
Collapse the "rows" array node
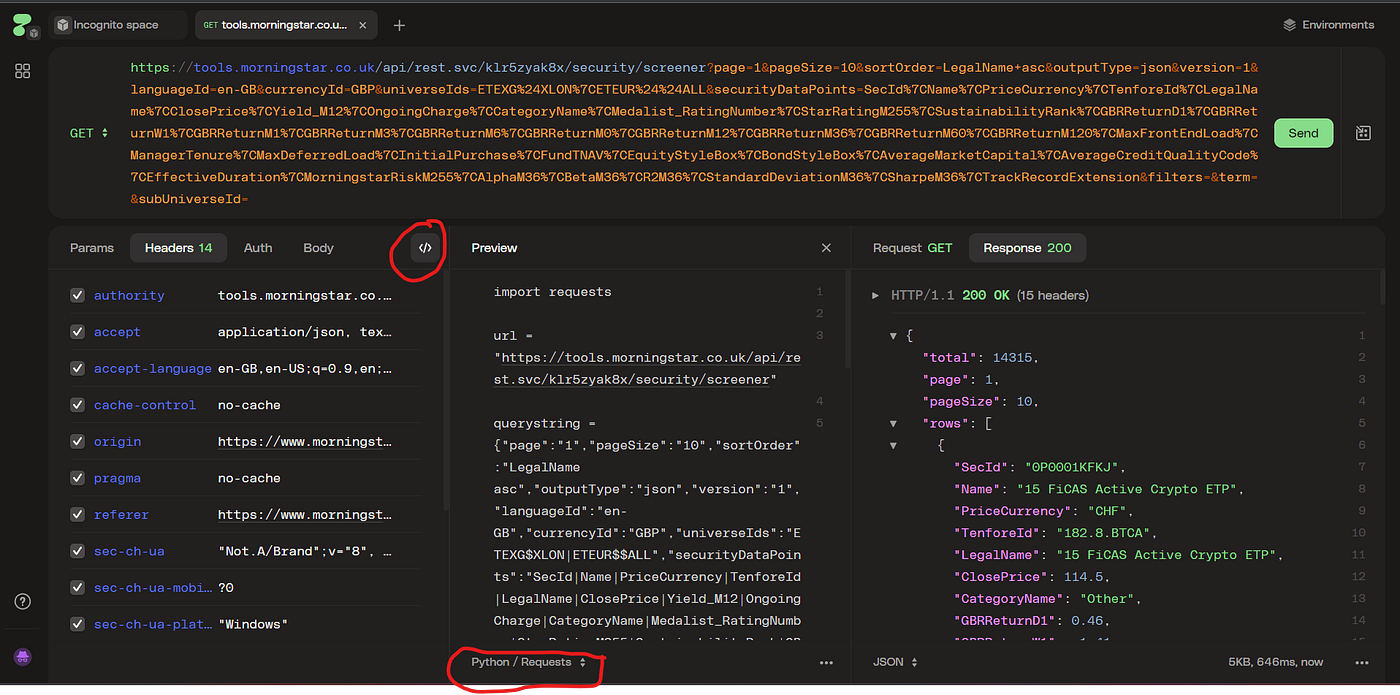tap(893, 424)
